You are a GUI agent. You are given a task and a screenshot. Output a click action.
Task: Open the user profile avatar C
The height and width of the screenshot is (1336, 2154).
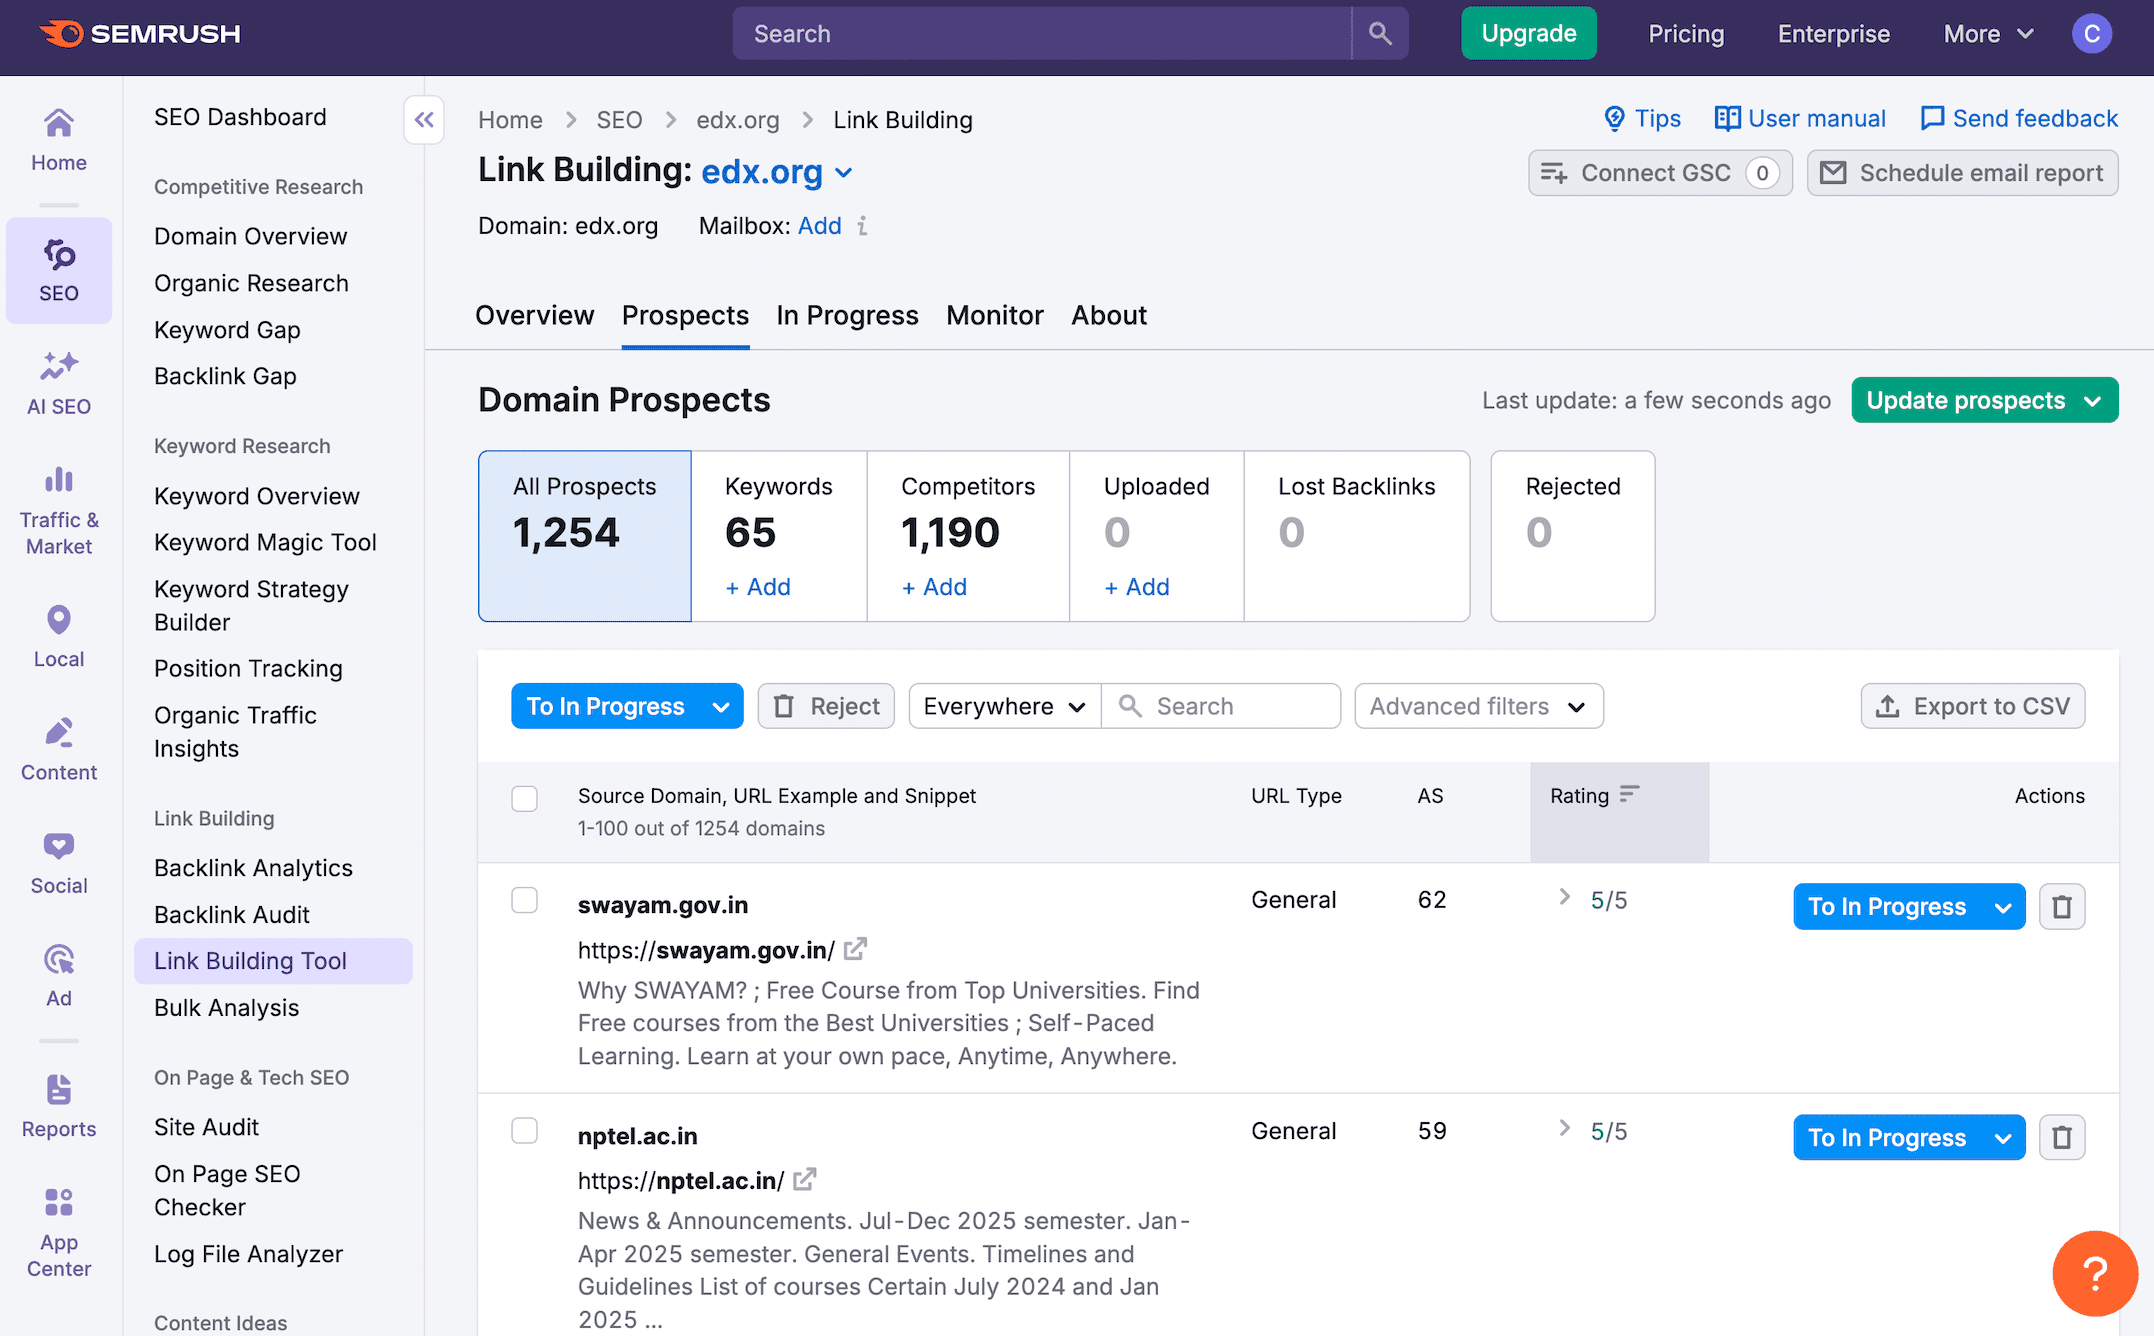pyautogui.click(x=2091, y=34)
